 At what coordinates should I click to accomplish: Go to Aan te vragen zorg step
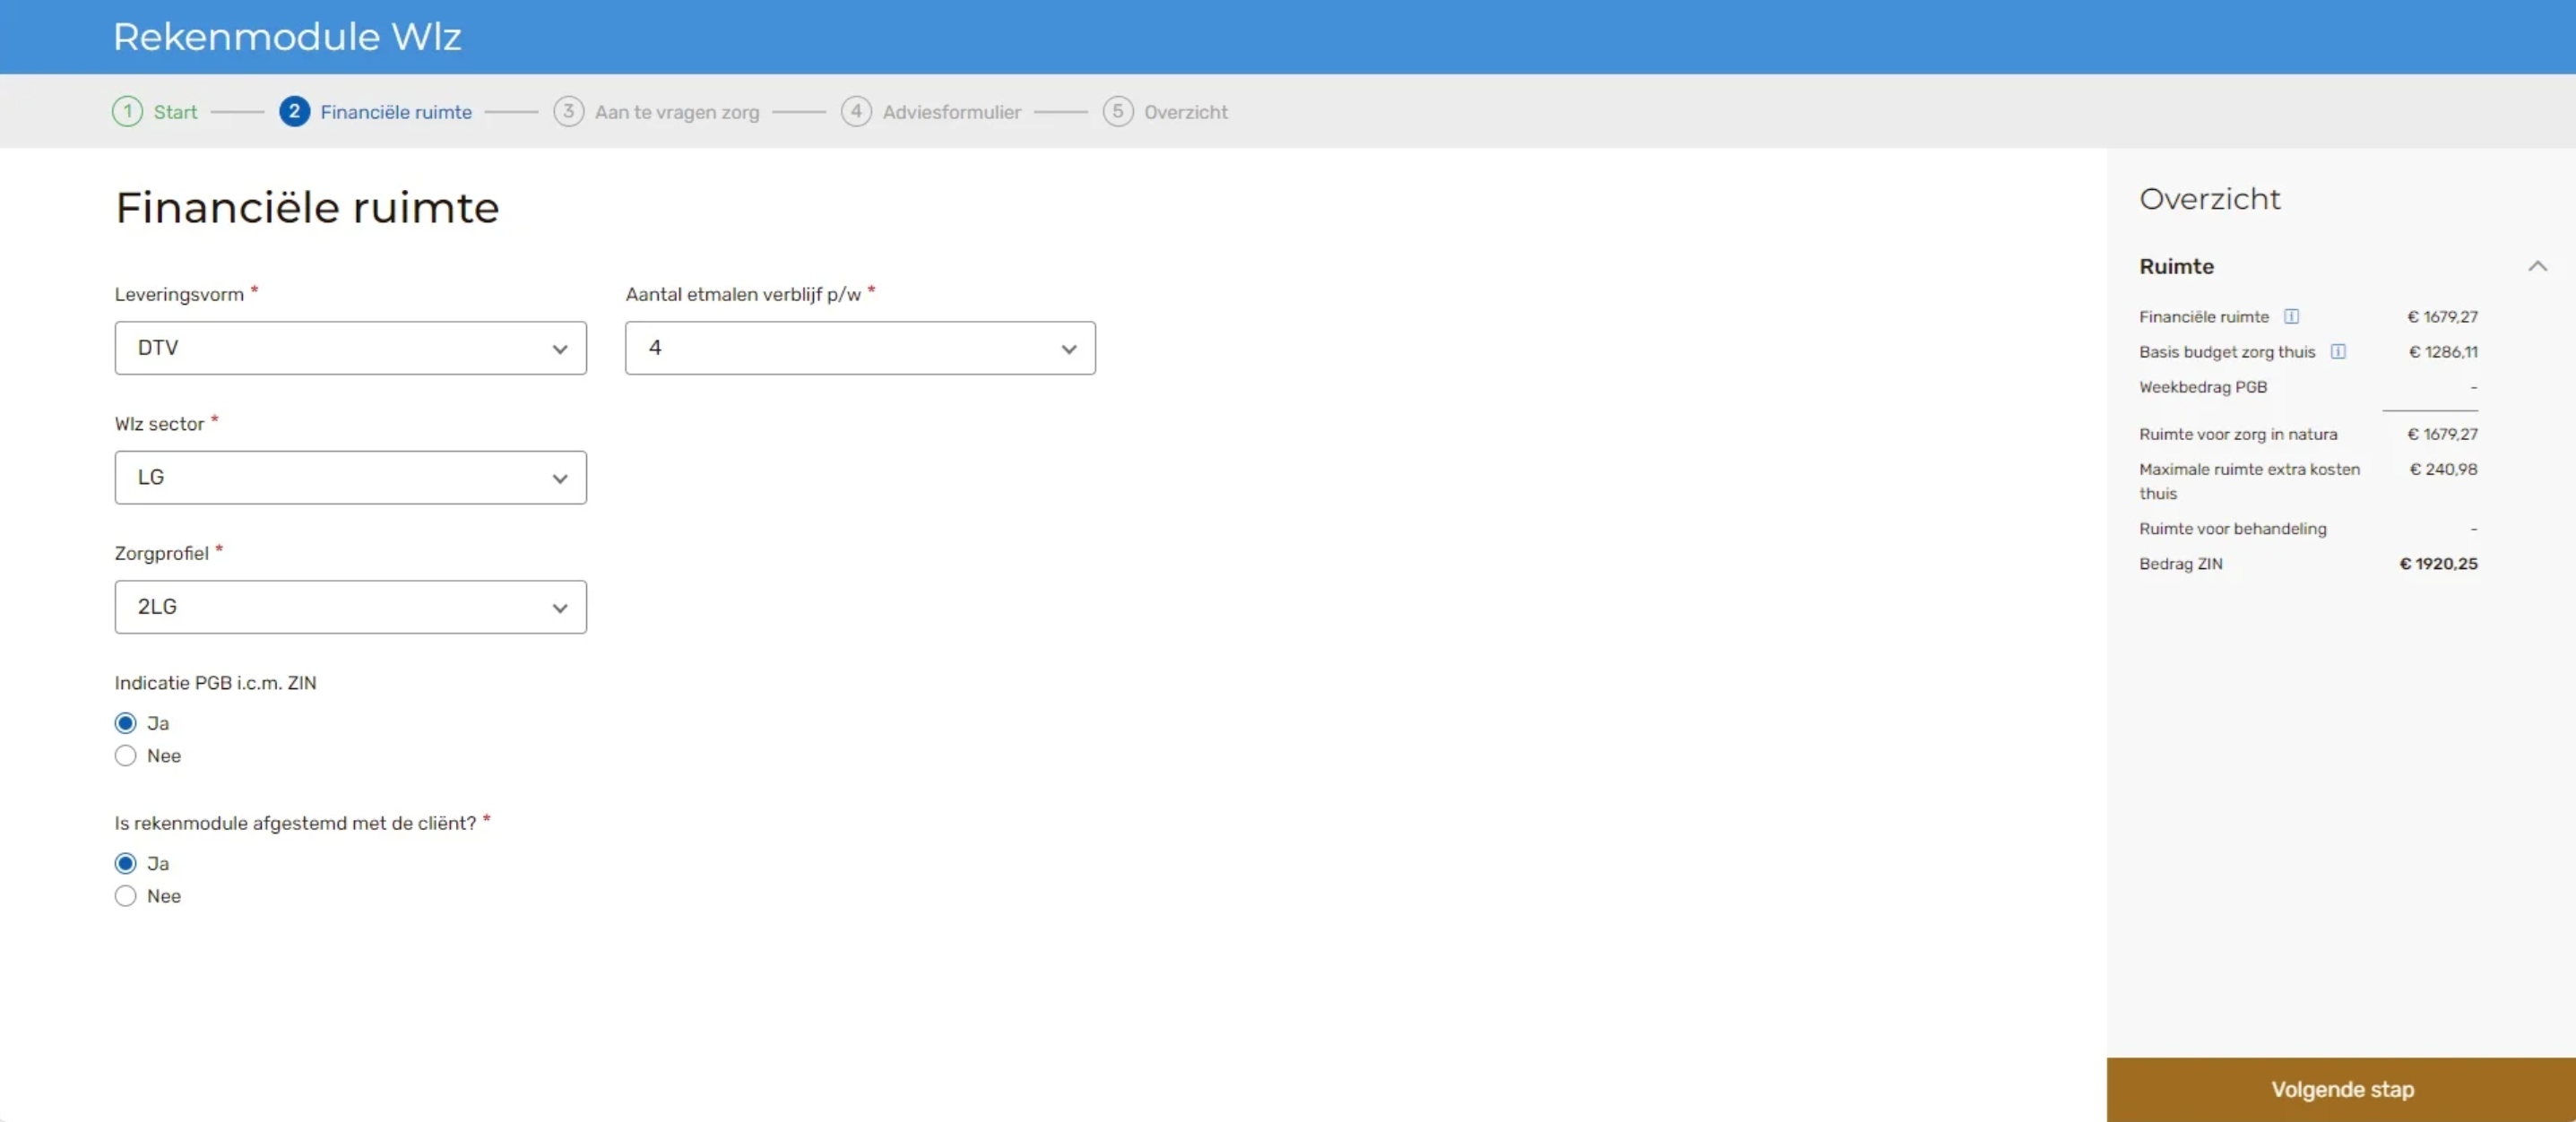coord(676,112)
